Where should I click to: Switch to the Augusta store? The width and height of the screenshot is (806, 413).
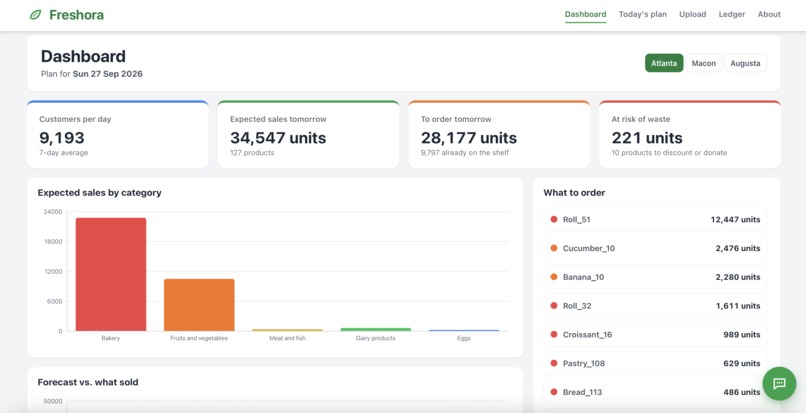(745, 63)
